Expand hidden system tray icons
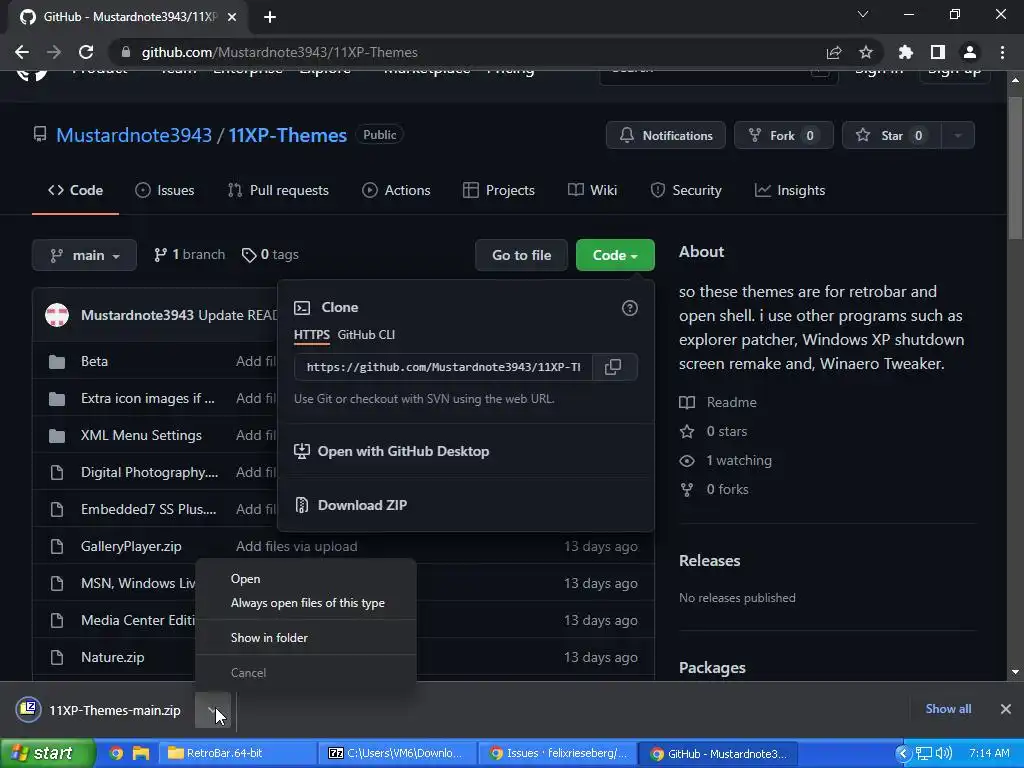Viewport: 1024px width, 768px height. 904,753
